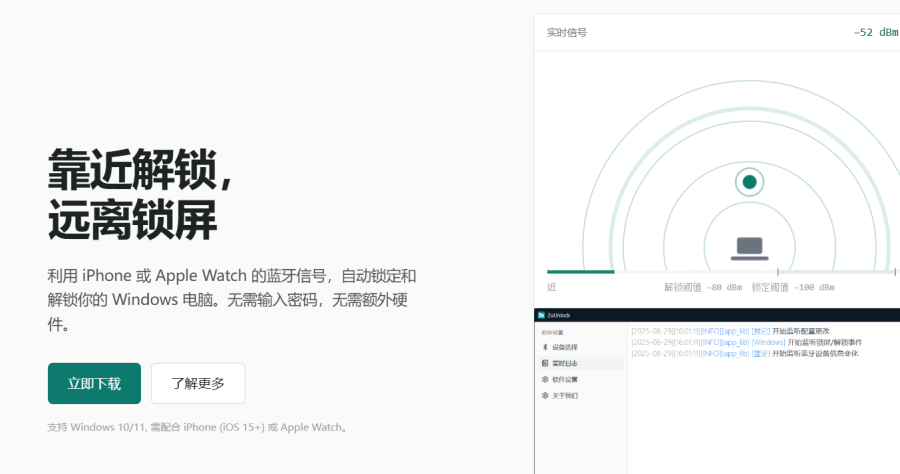Screen dimensions: 900x474
Task: Click the 近 label under the bar
Action: (x=552, y=287)
